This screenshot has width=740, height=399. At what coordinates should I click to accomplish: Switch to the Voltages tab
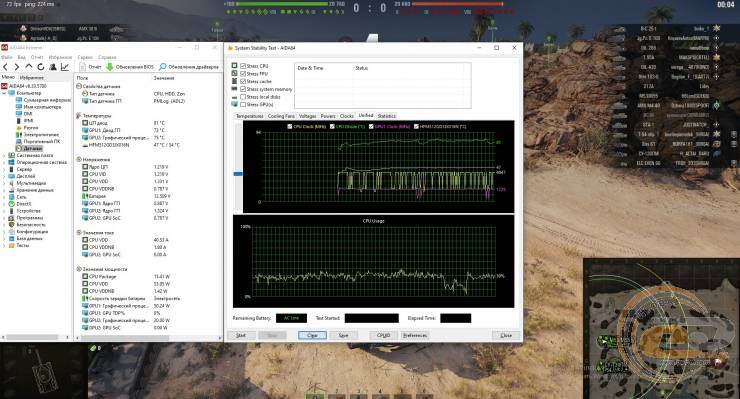307,116
